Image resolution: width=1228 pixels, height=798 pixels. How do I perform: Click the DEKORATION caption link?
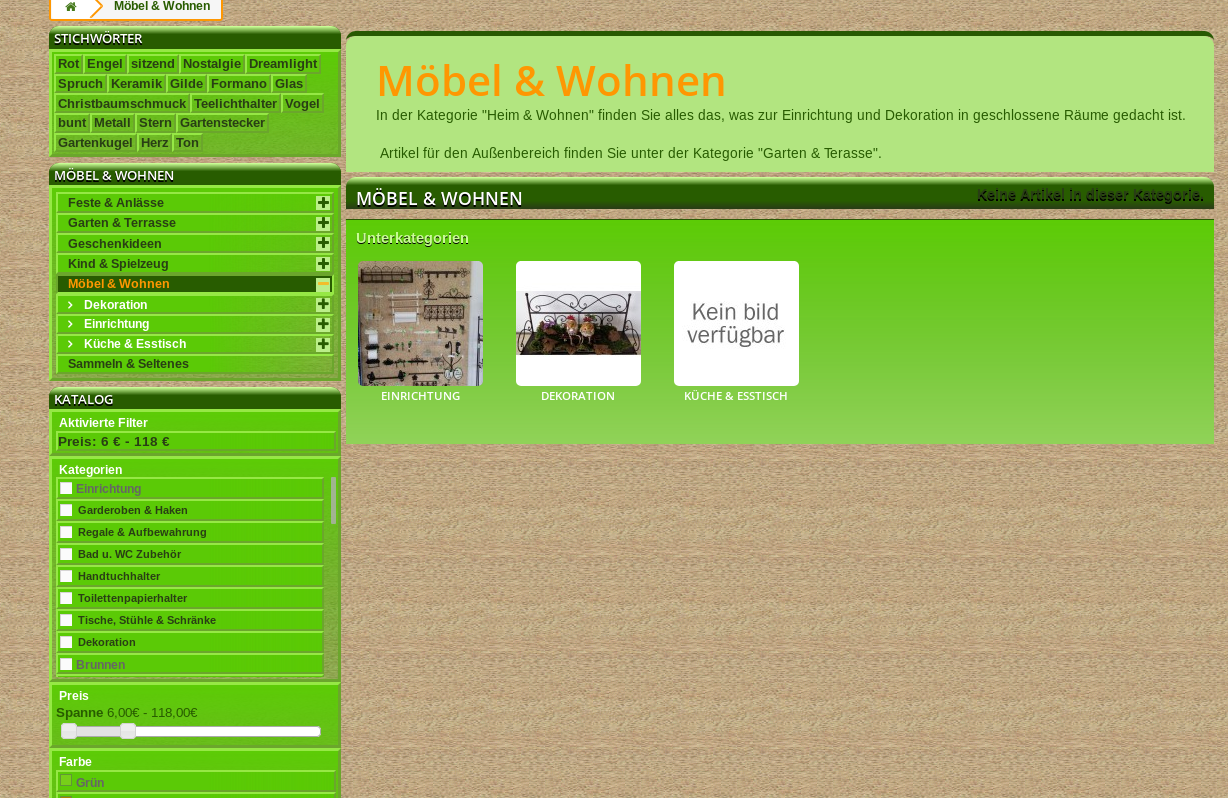coord(578,396)
